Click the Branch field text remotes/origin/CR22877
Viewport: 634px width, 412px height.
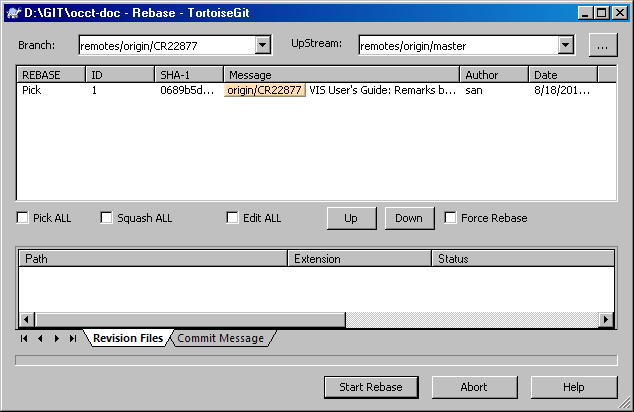pyautogui.click(x=139, y=46)
